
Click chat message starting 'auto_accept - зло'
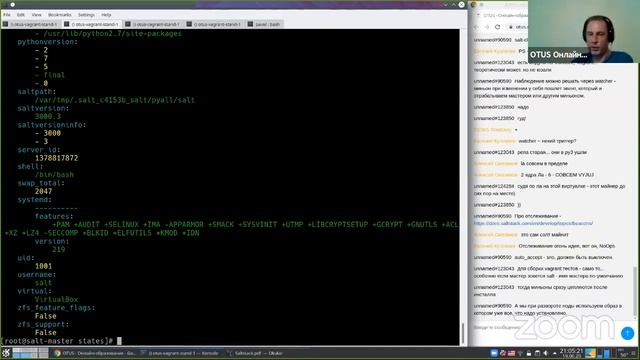(543, 258)
